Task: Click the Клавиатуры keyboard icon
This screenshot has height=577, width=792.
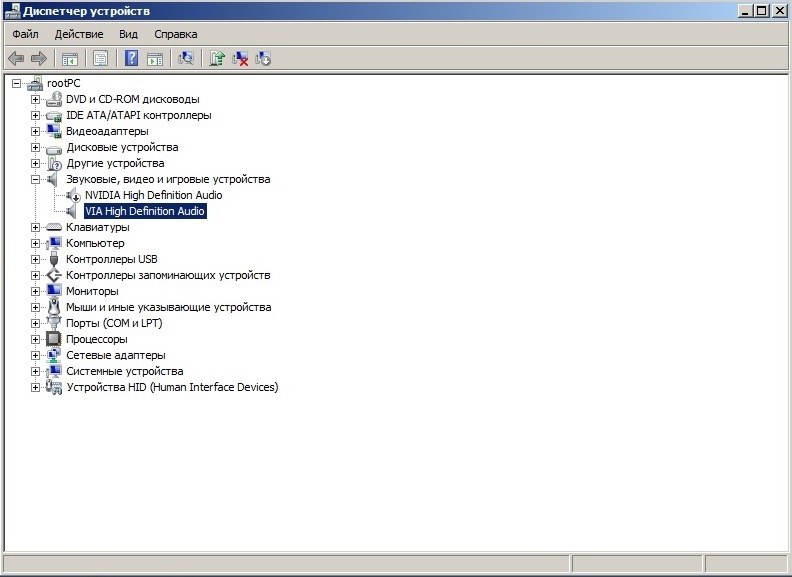Action: point(54,227)
